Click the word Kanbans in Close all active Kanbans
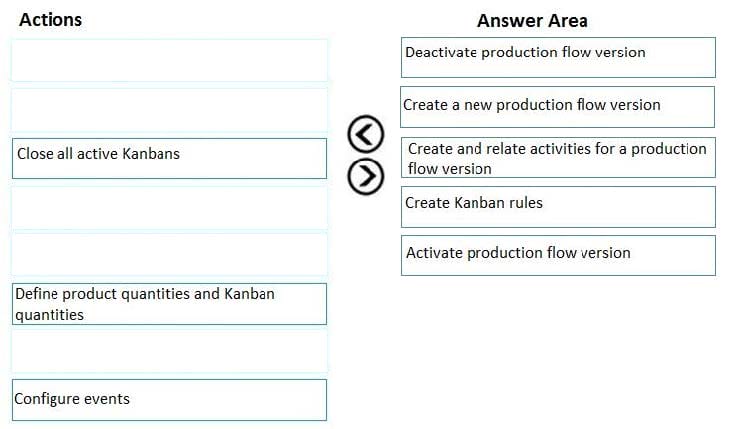 [x=151, y=154]
